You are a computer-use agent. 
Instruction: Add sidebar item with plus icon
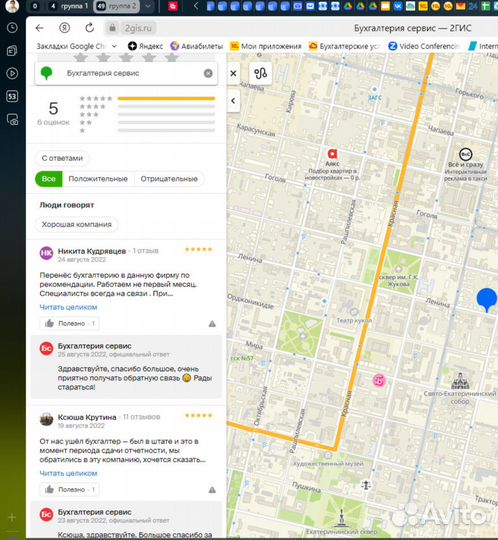coord(12,517)
